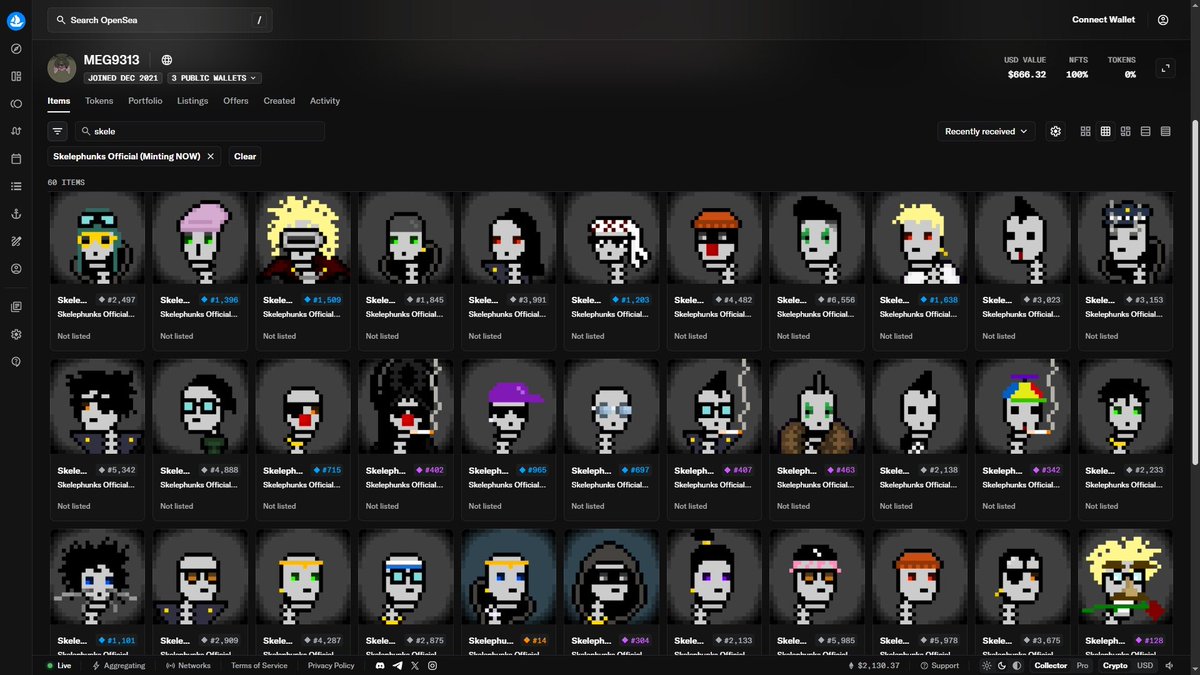
Task: Open the anchor Rewards icon in sidebar
Action: (16, 214)
